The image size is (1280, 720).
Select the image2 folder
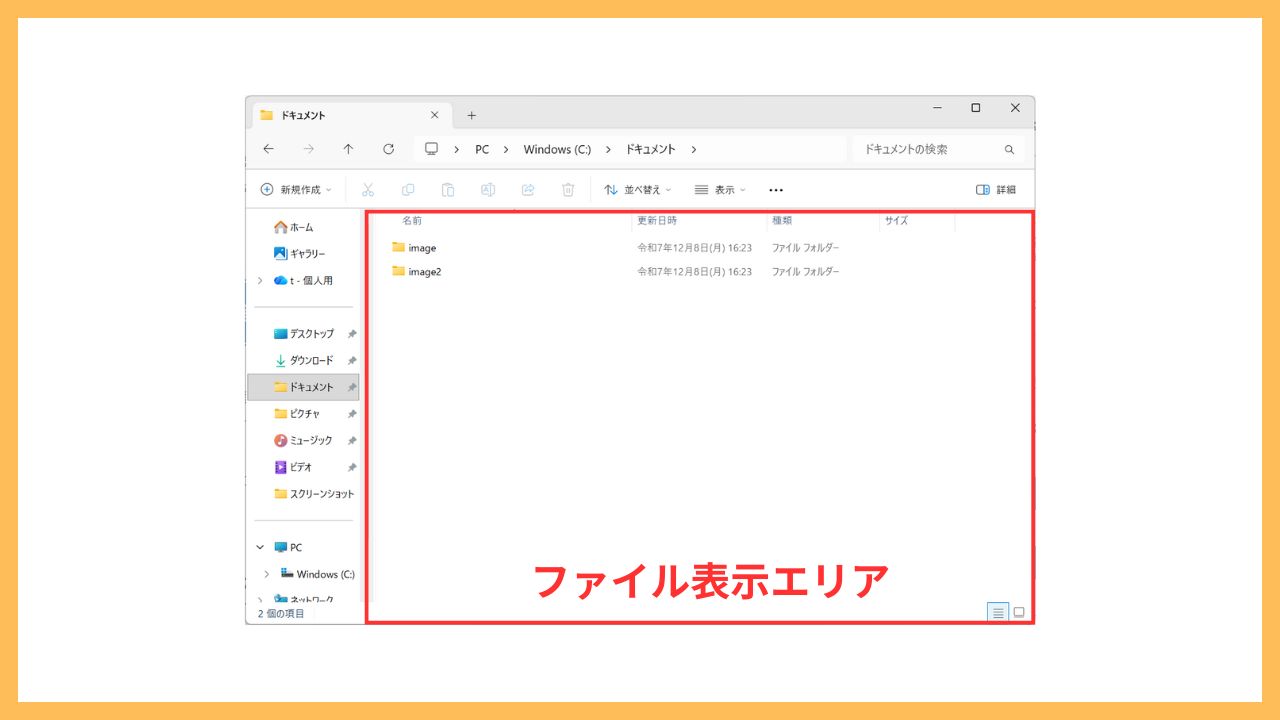[424, 271]
